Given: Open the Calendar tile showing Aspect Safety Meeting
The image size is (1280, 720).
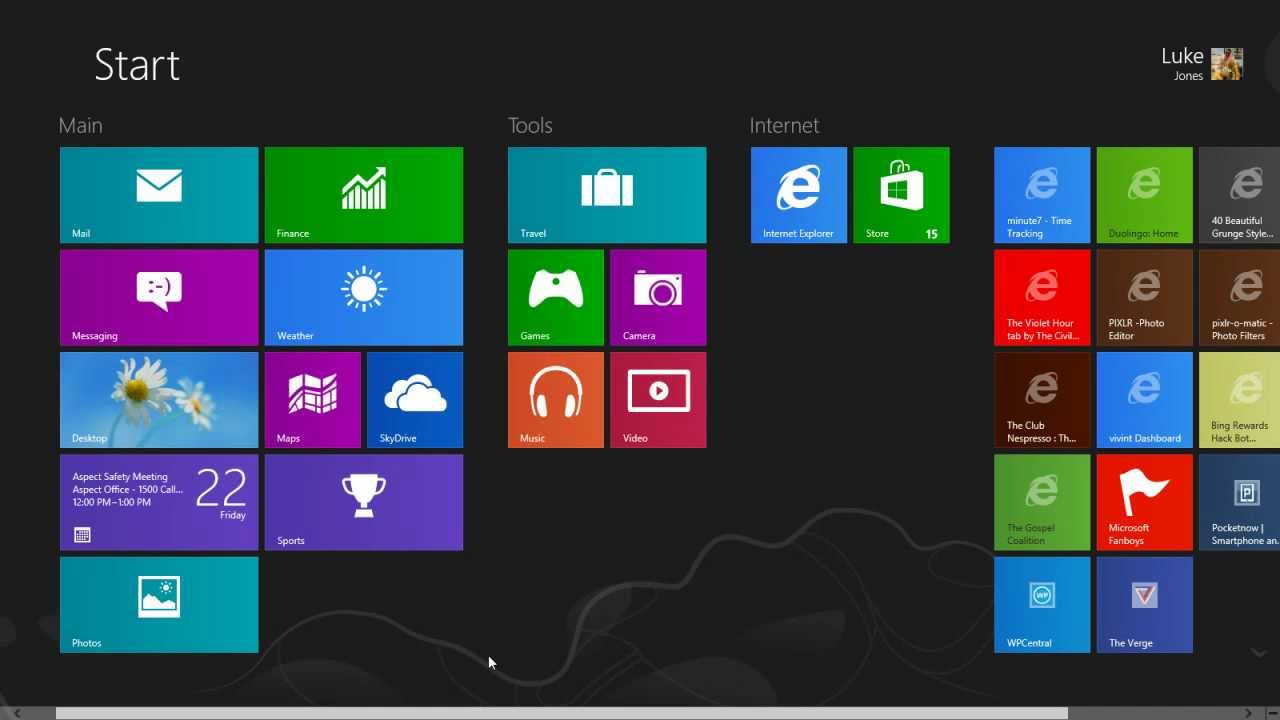Looking at the screenshot, I should (159, 502).
